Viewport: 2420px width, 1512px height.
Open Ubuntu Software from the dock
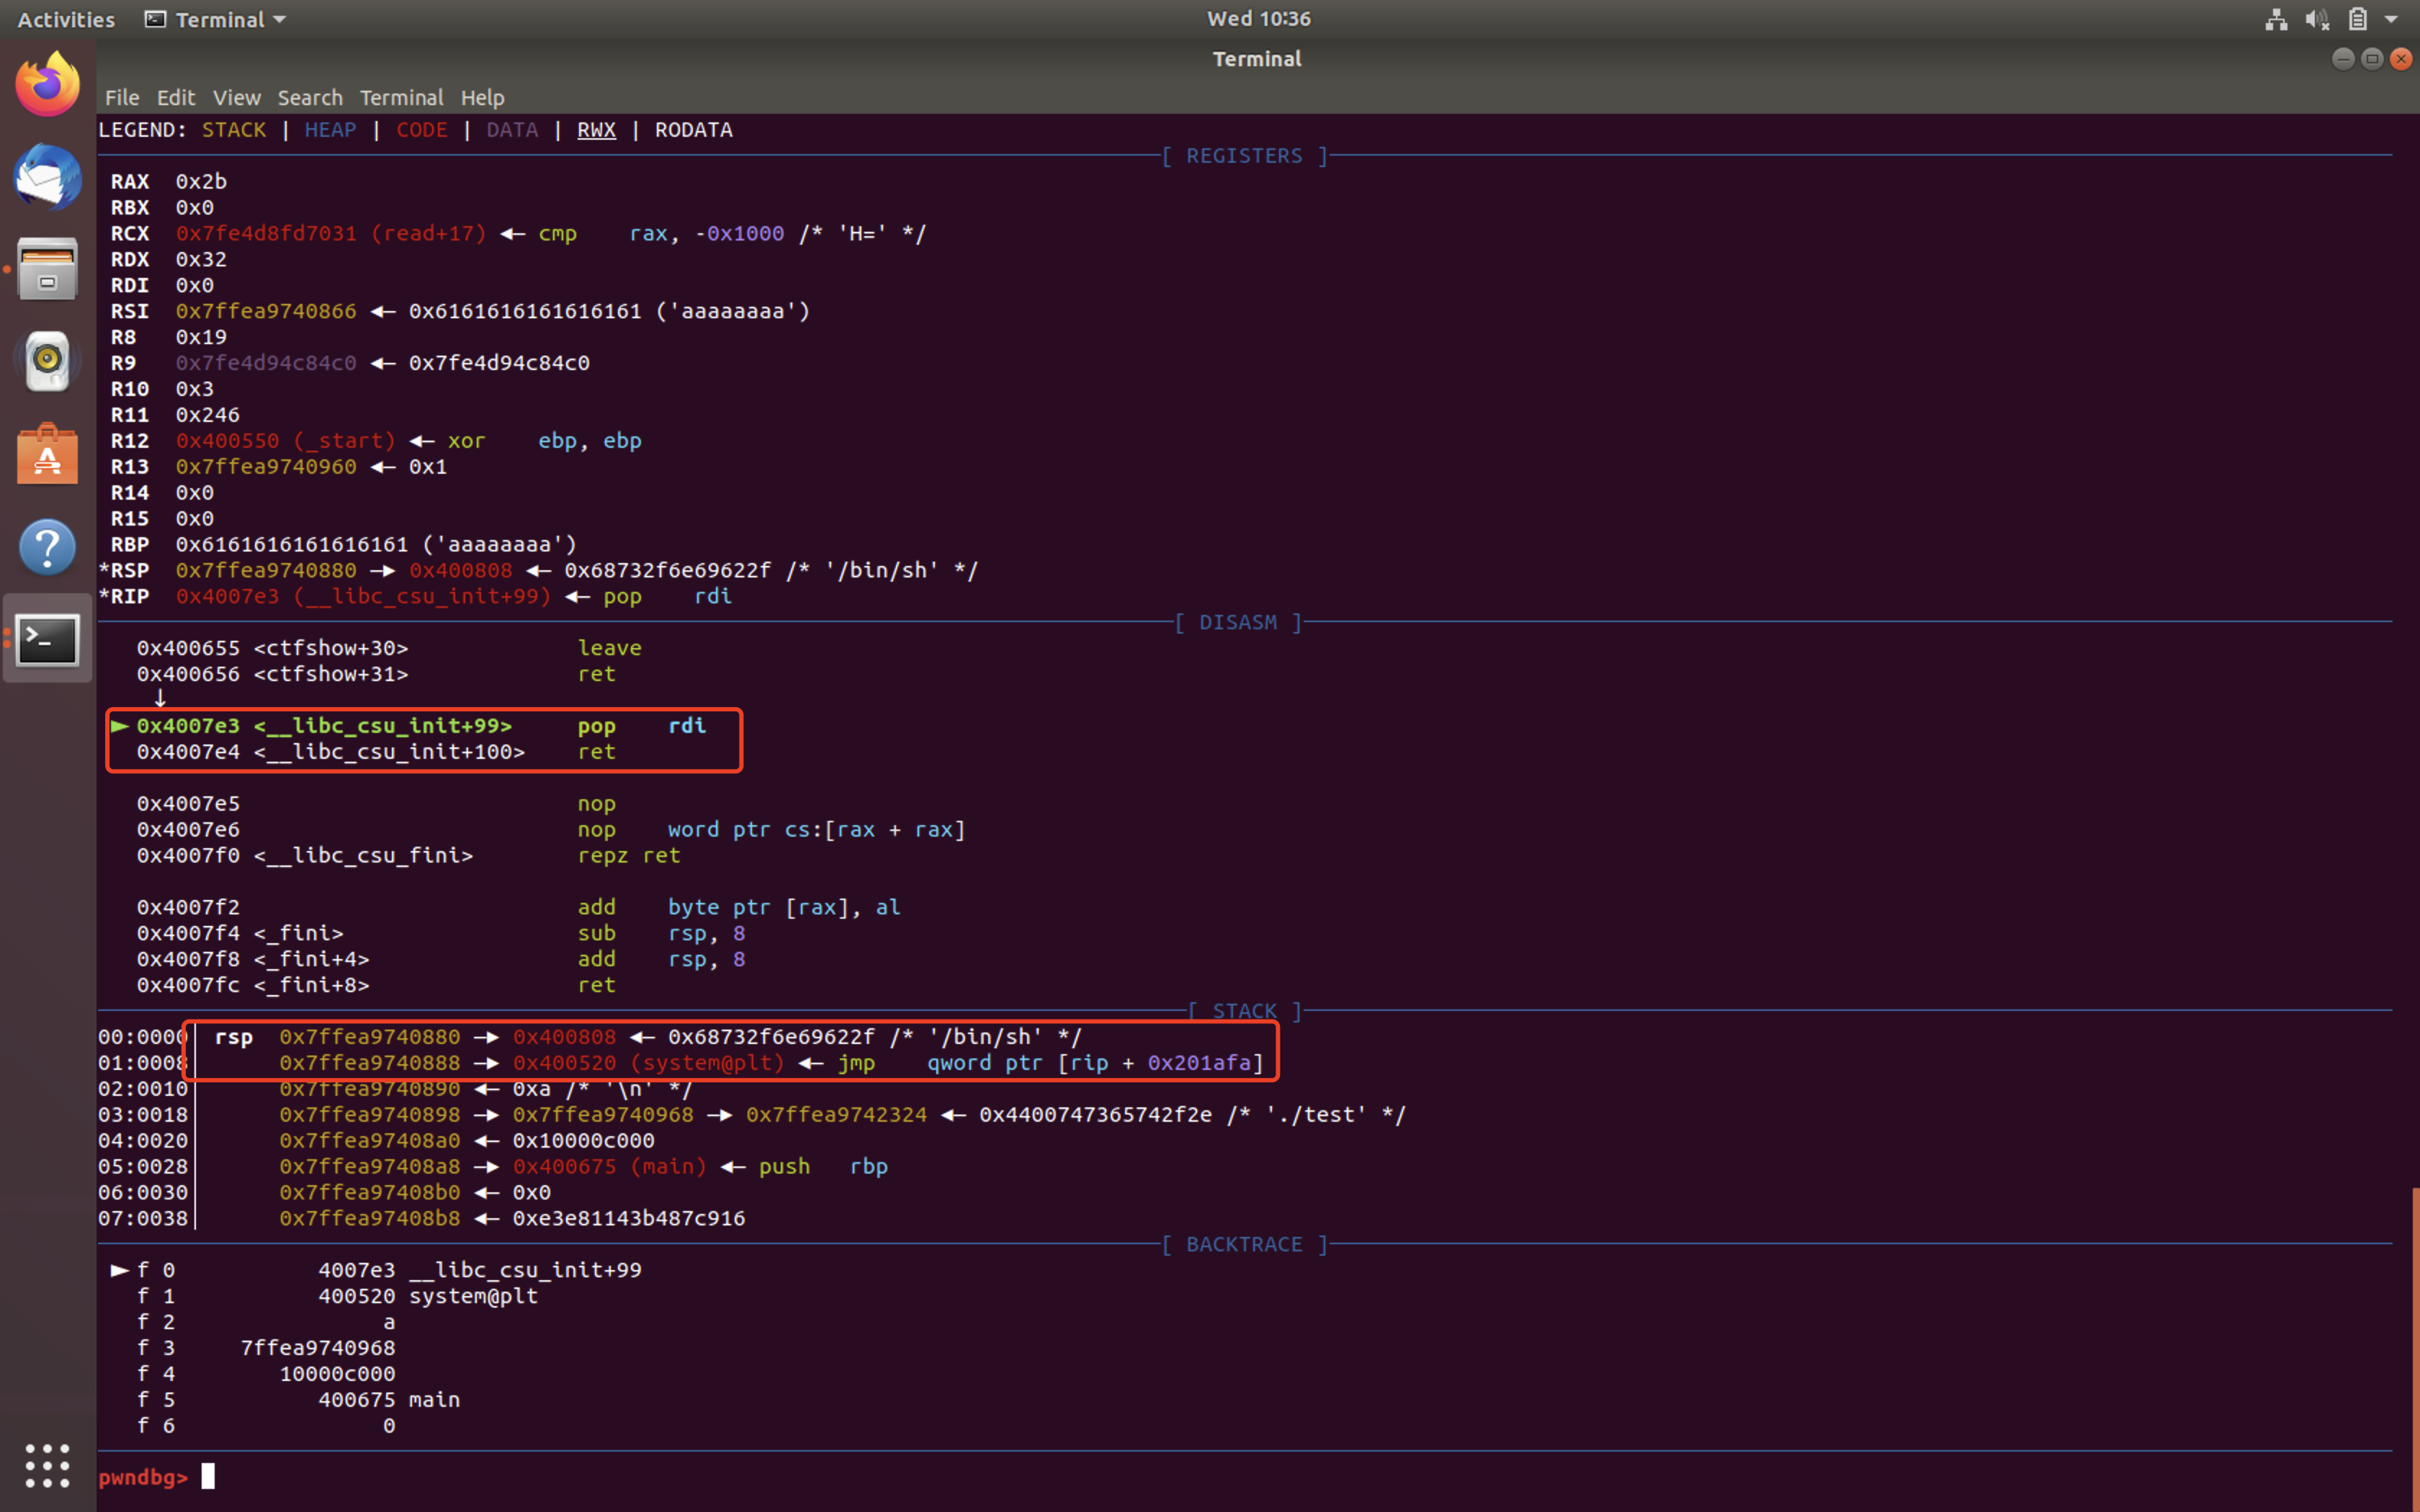coord(47,454)
